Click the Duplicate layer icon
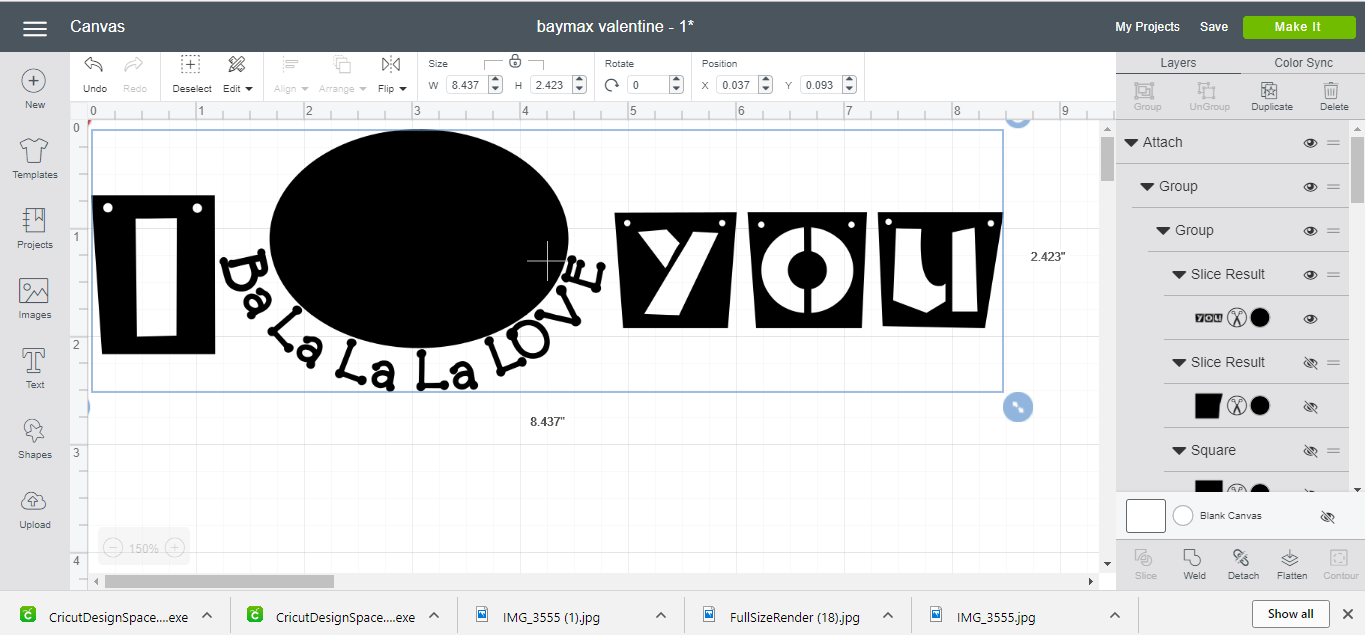 click(x=1270, y=90)
